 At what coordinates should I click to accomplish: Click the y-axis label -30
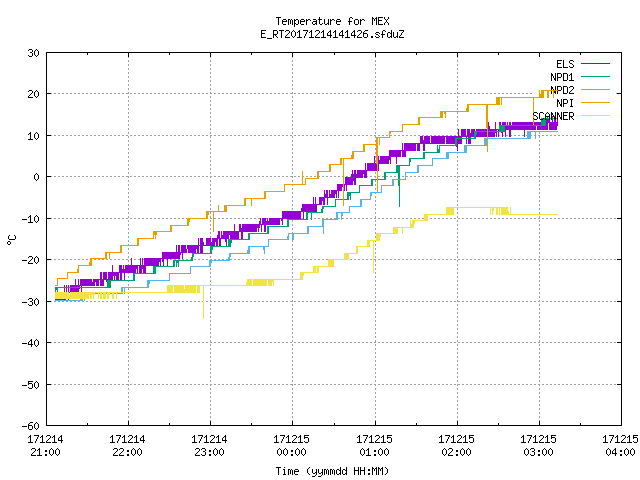(x=31, y=302)
